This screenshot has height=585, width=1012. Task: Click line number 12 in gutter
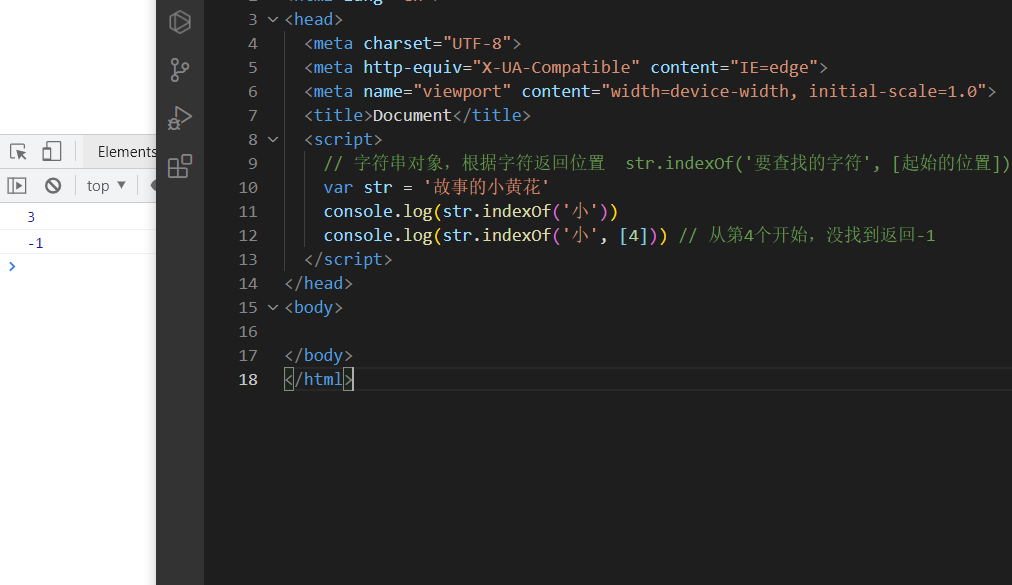248,236
